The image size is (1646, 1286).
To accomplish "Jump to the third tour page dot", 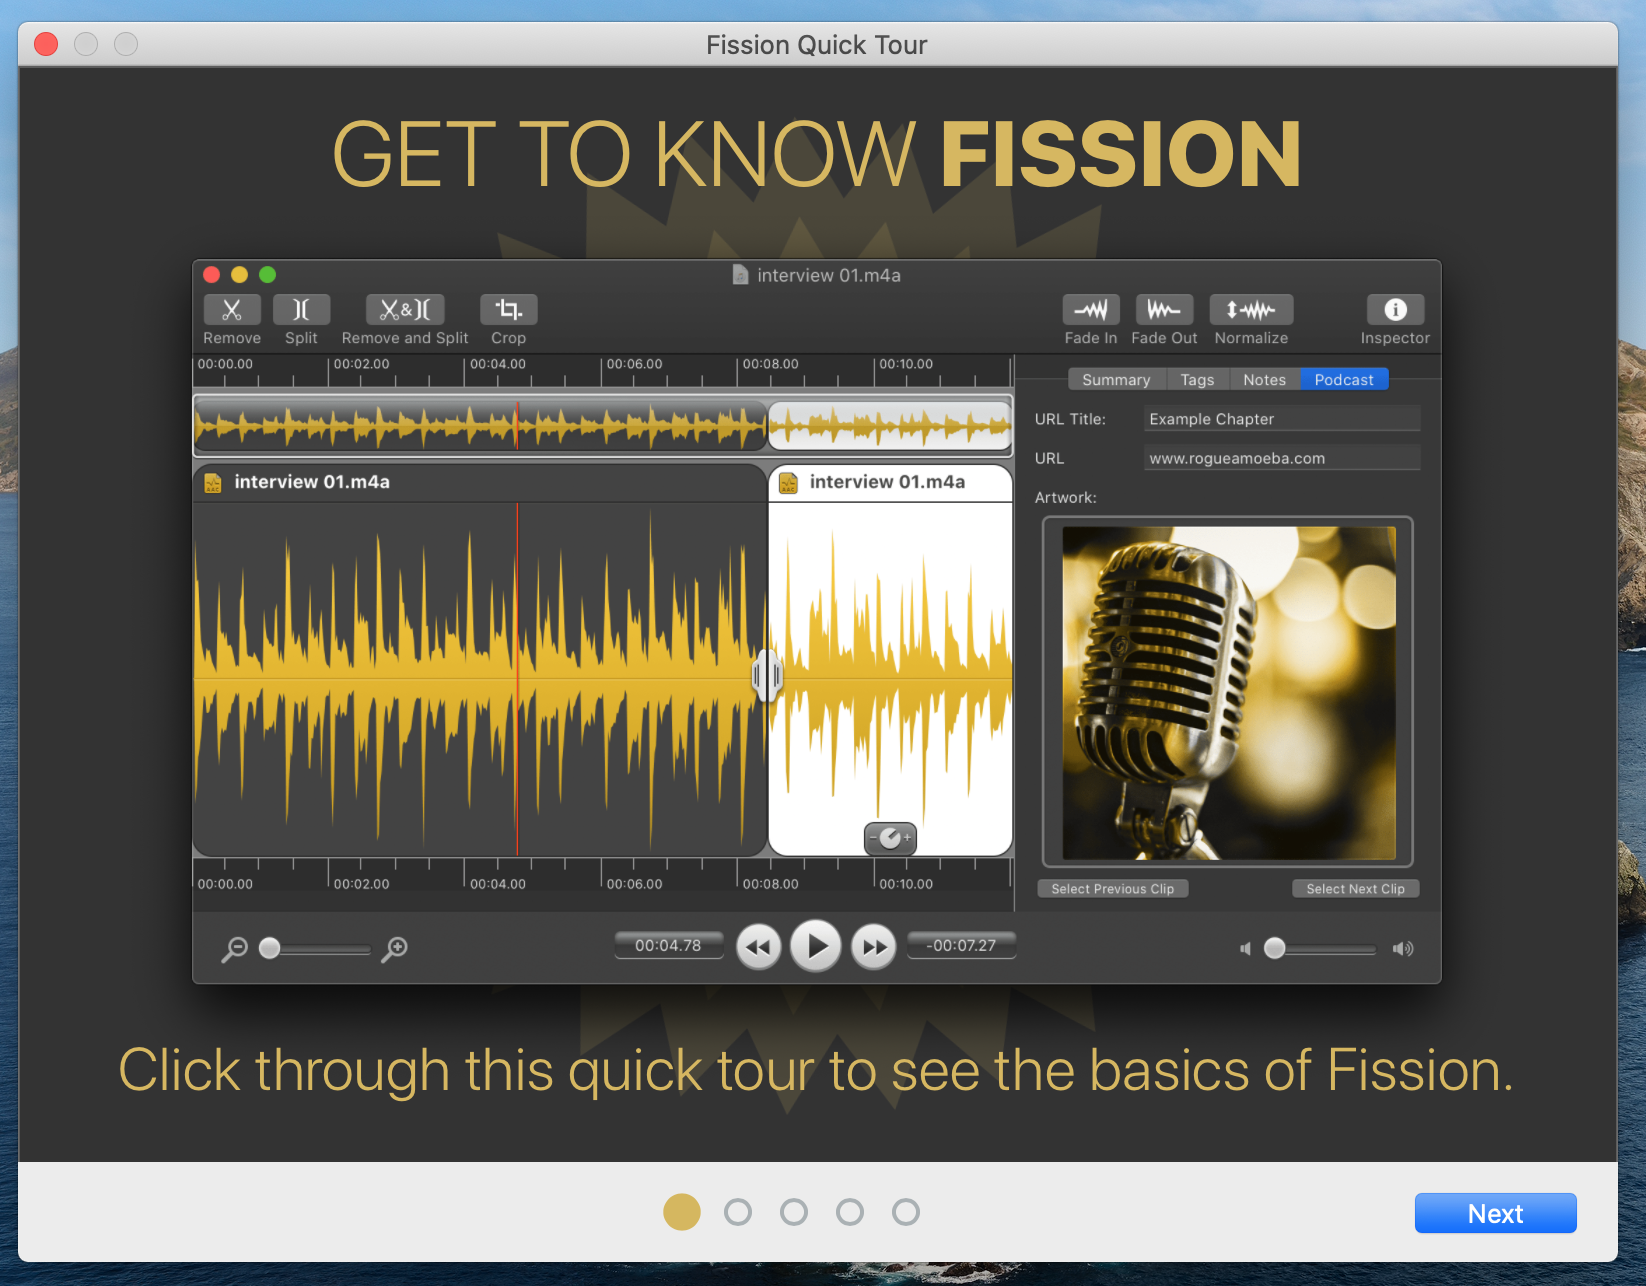I will coord(794,1212).
